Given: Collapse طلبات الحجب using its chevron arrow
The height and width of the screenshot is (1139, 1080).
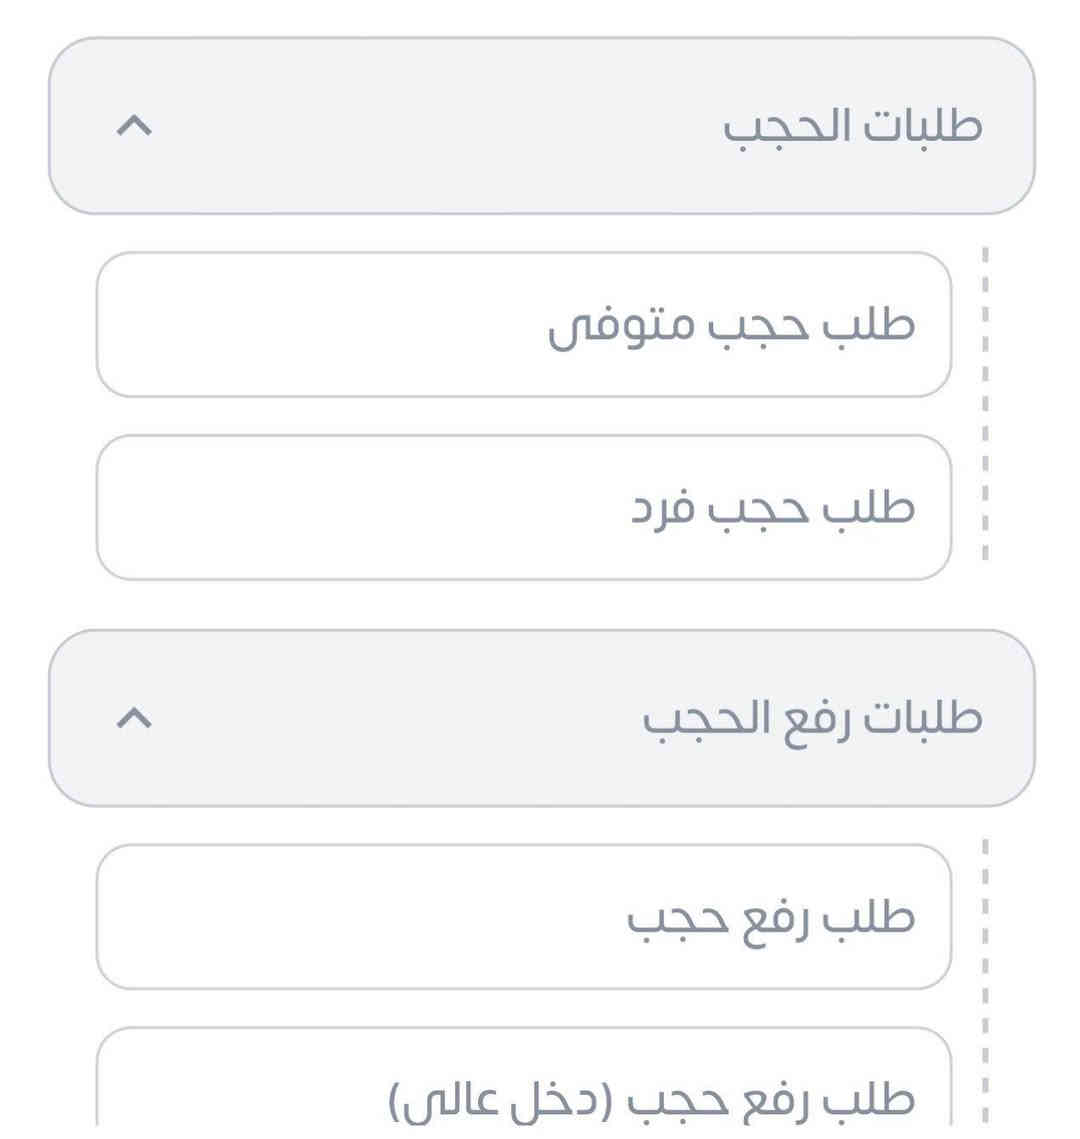Looking at the screenshot, I should pos(136,126).
